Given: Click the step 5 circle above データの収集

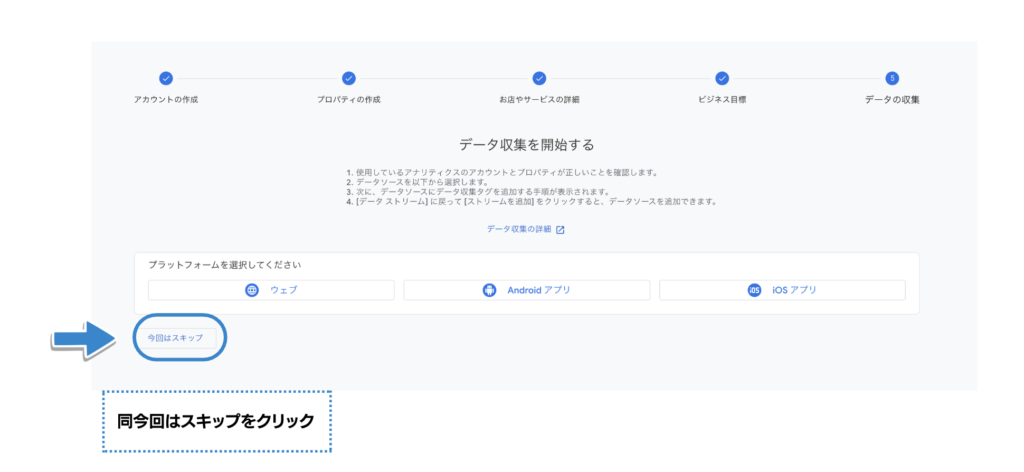Looking at the screenshot, I should pyautogui.click(x=892, y=78).
